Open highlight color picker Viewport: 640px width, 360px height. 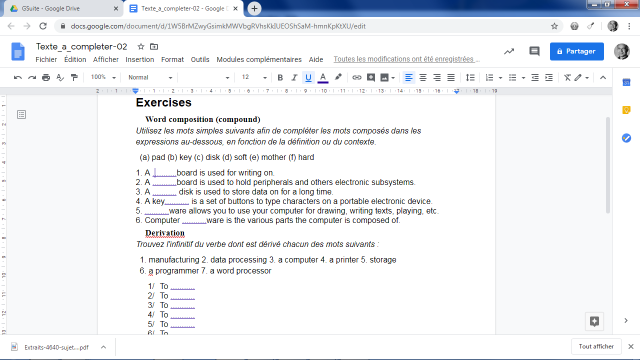(x=338, y=78)
